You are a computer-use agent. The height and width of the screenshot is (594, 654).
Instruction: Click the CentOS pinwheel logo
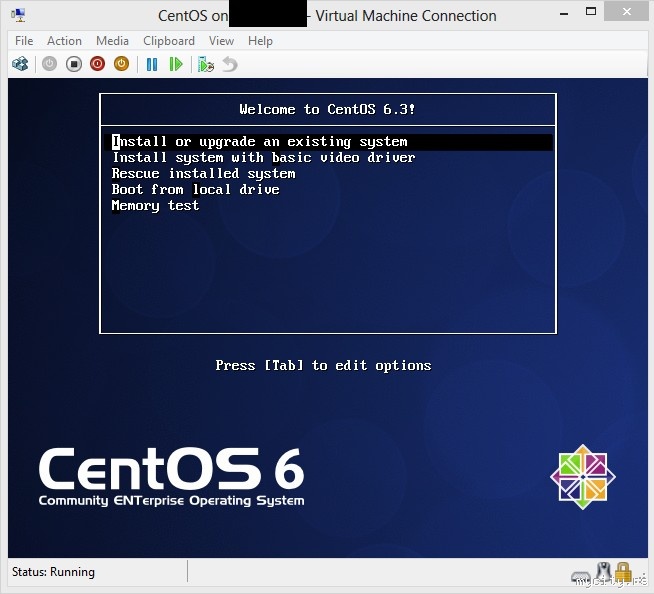click(x=583, y=477)
